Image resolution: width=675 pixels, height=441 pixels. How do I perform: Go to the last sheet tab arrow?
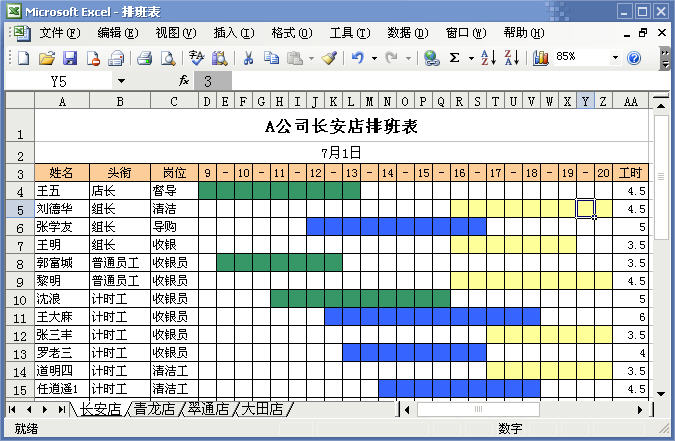click(x=62, y=410)
